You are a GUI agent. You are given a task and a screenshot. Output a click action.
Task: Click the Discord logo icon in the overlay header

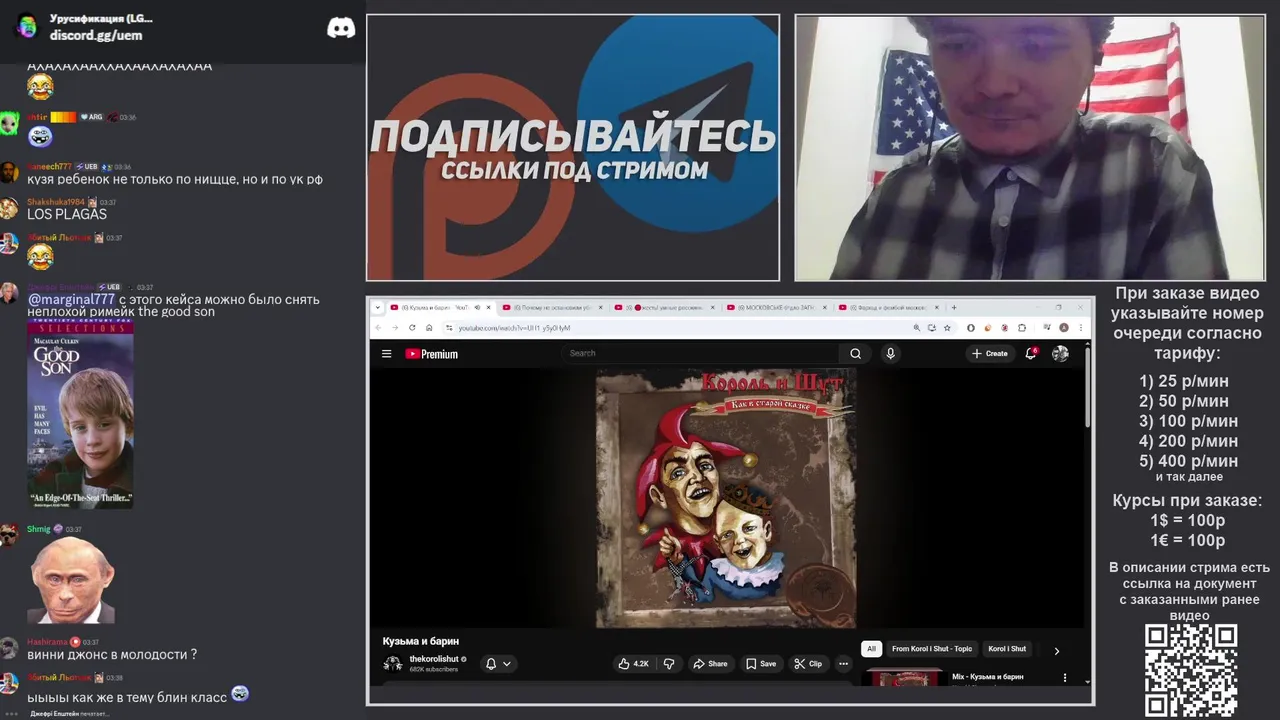pos(341,28)
